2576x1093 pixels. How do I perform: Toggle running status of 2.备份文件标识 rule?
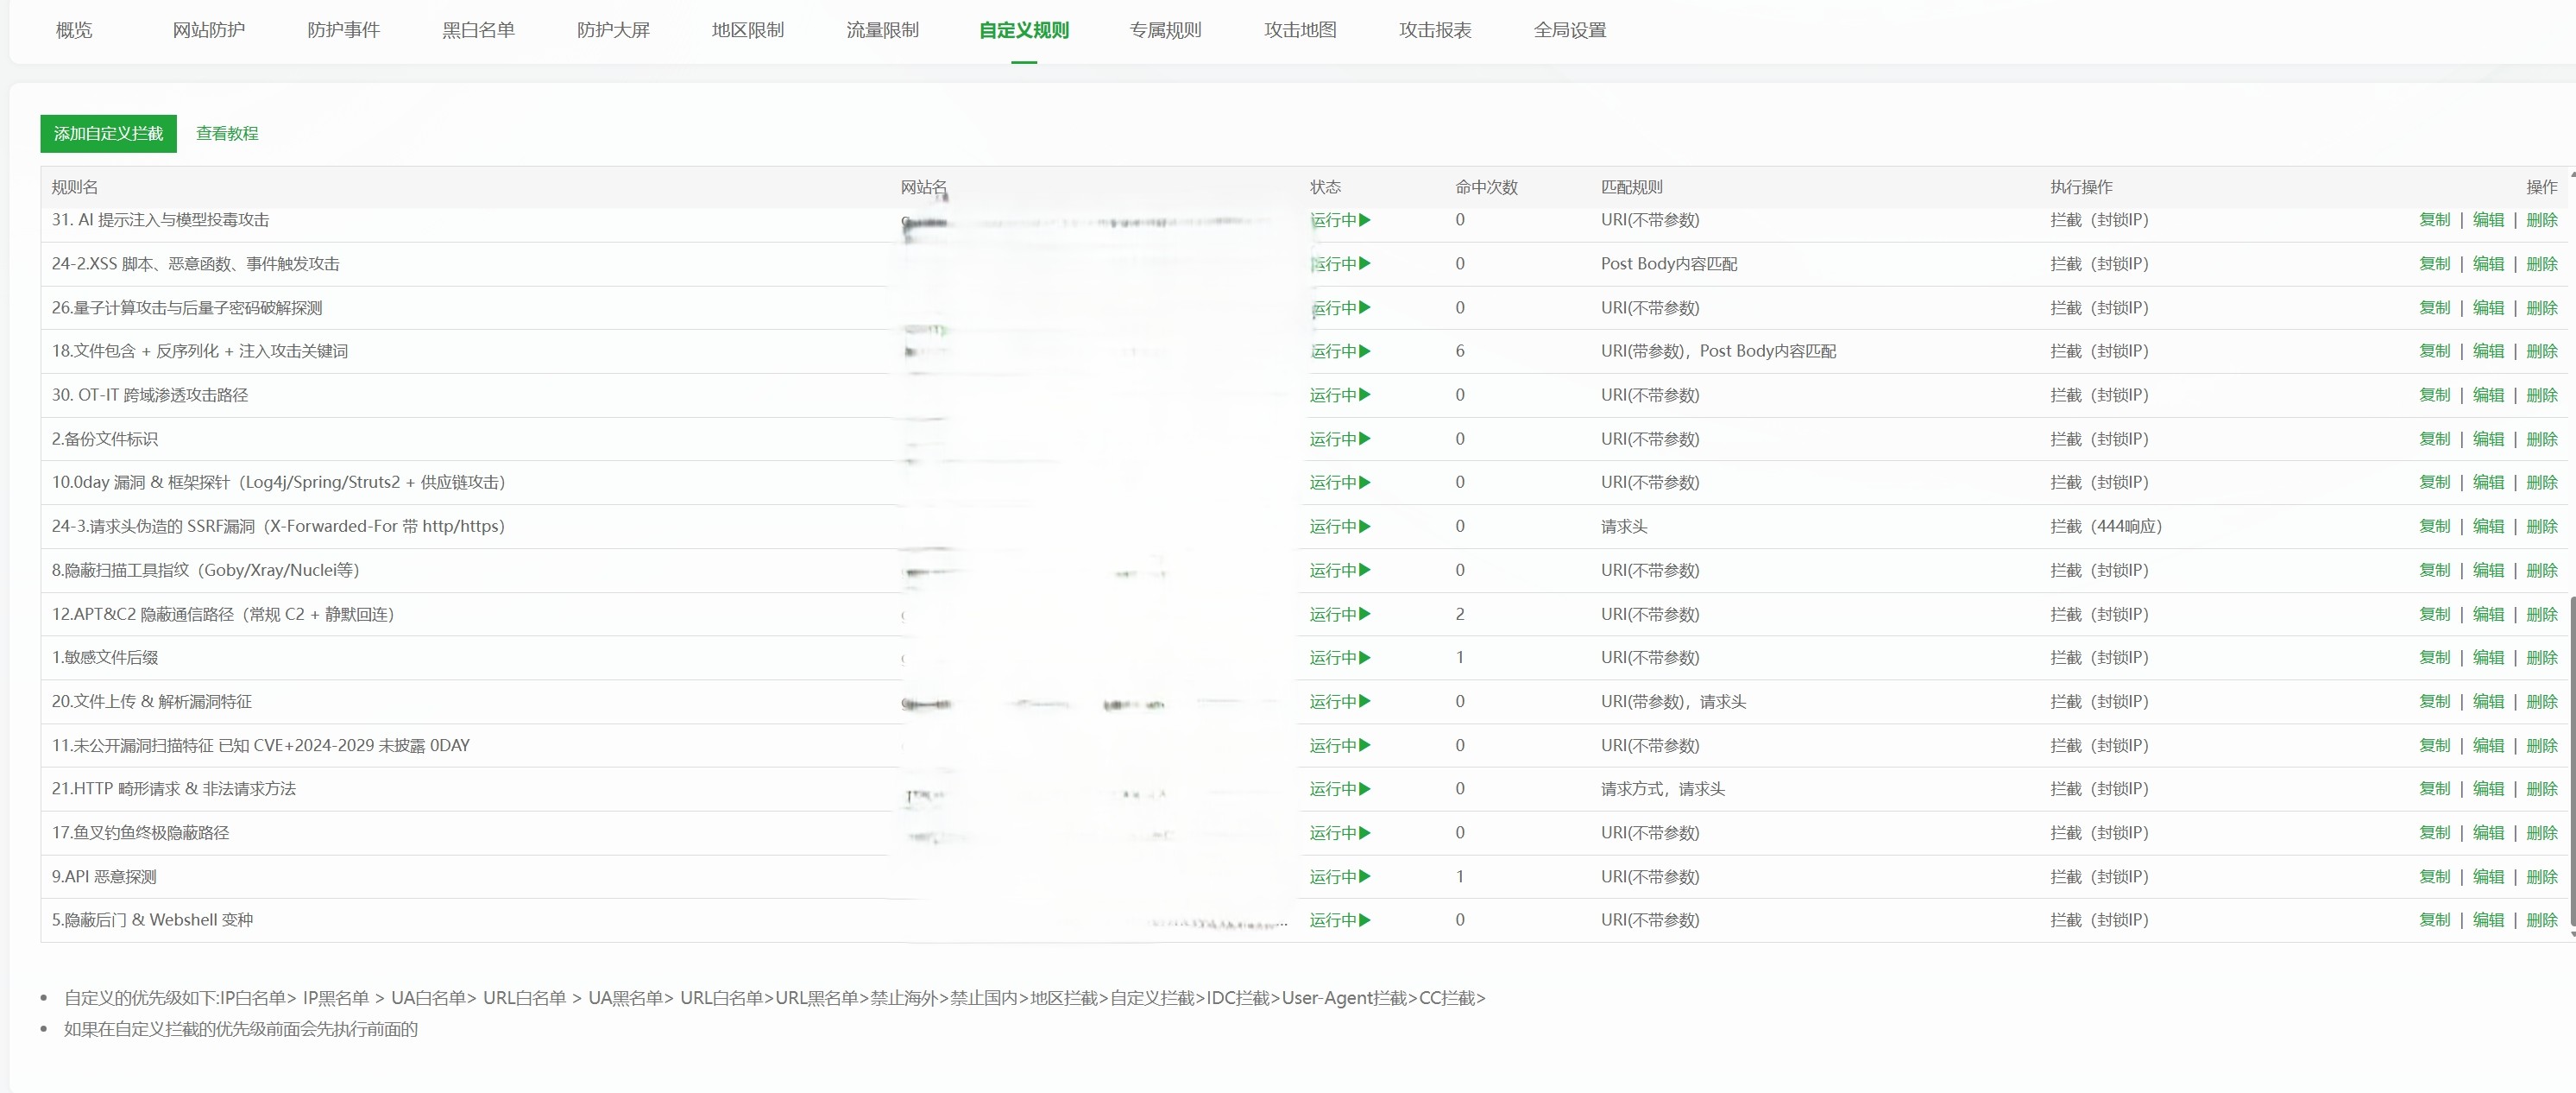coord(1365,439)
